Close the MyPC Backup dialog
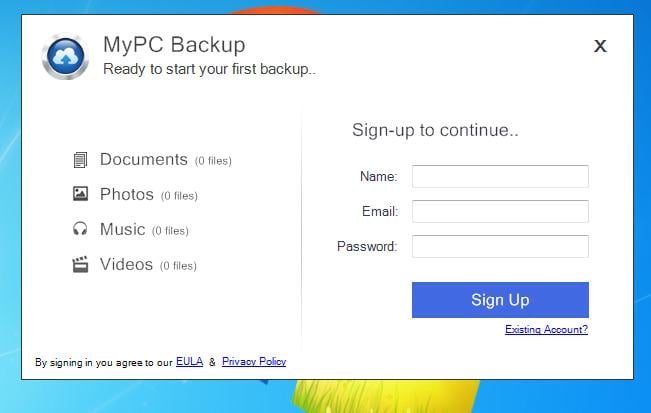The image size is (651, 413). [x=600, y=45]
